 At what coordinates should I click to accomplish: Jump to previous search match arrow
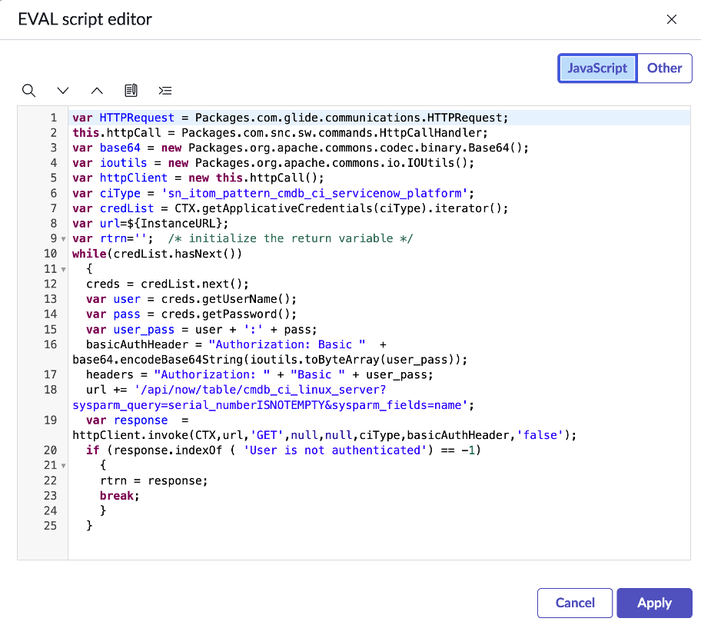pyautogui.click(x=97, y=91)
